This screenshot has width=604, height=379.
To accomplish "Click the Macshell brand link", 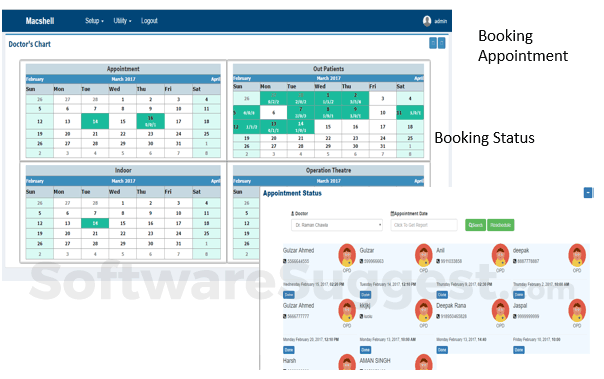I will [x=40, y=21].
